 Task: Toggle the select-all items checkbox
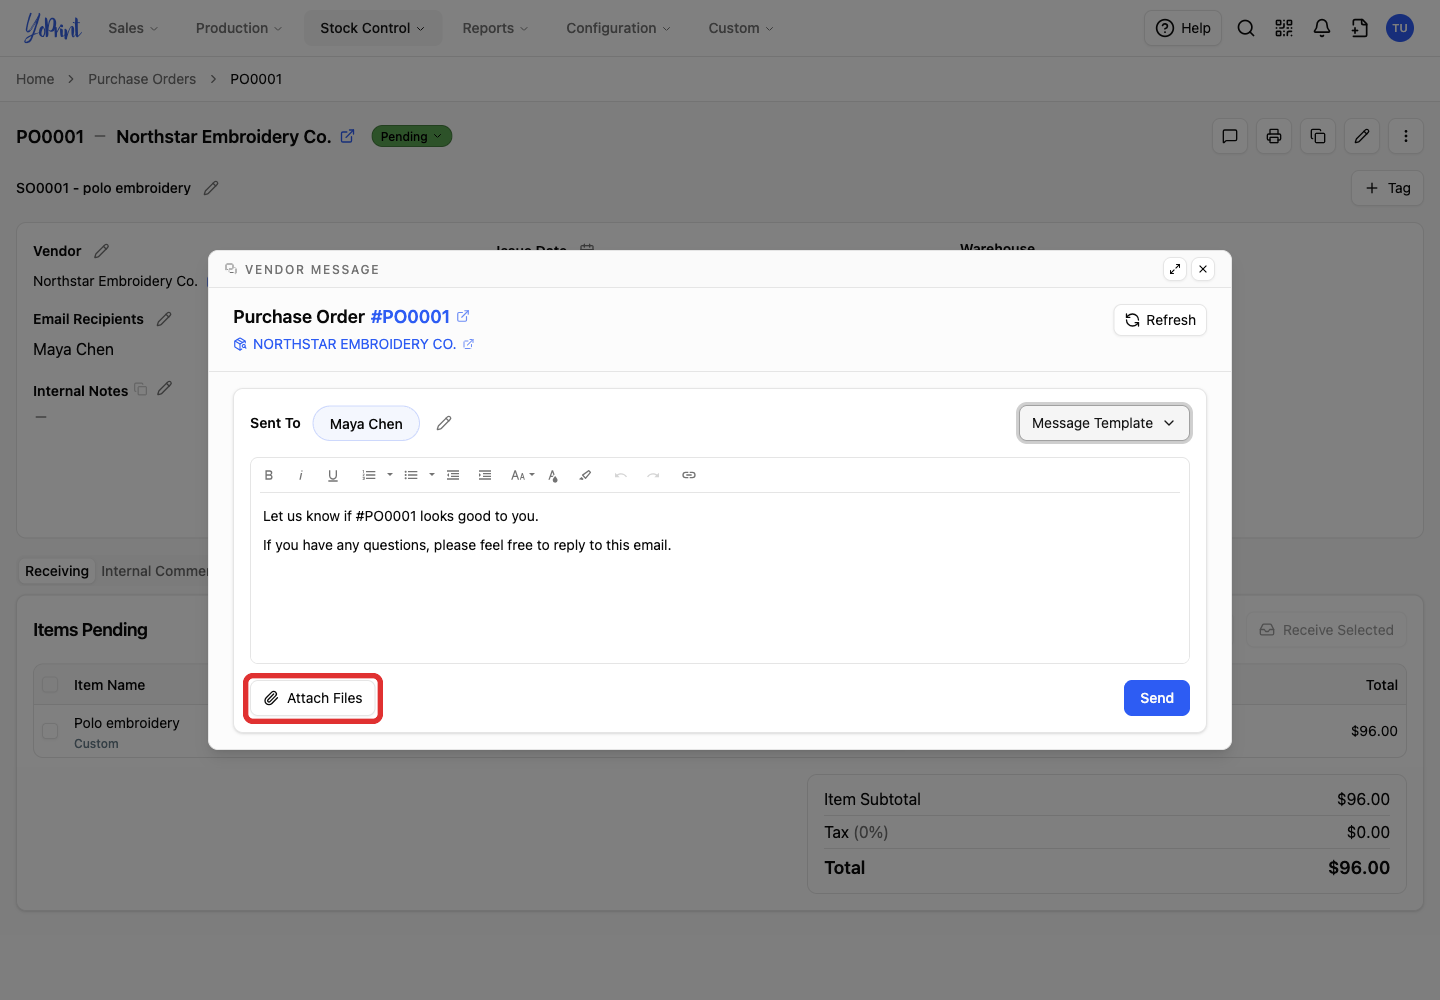click(x=50, y=685)
